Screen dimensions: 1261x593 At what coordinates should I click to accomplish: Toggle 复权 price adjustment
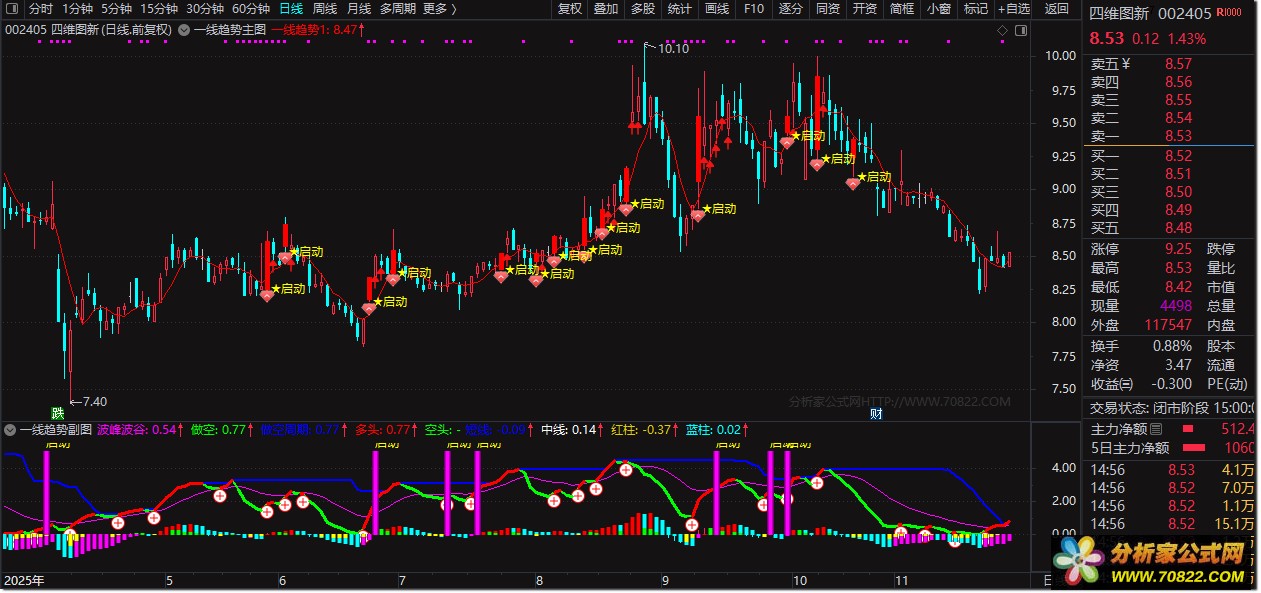(570, 9)
